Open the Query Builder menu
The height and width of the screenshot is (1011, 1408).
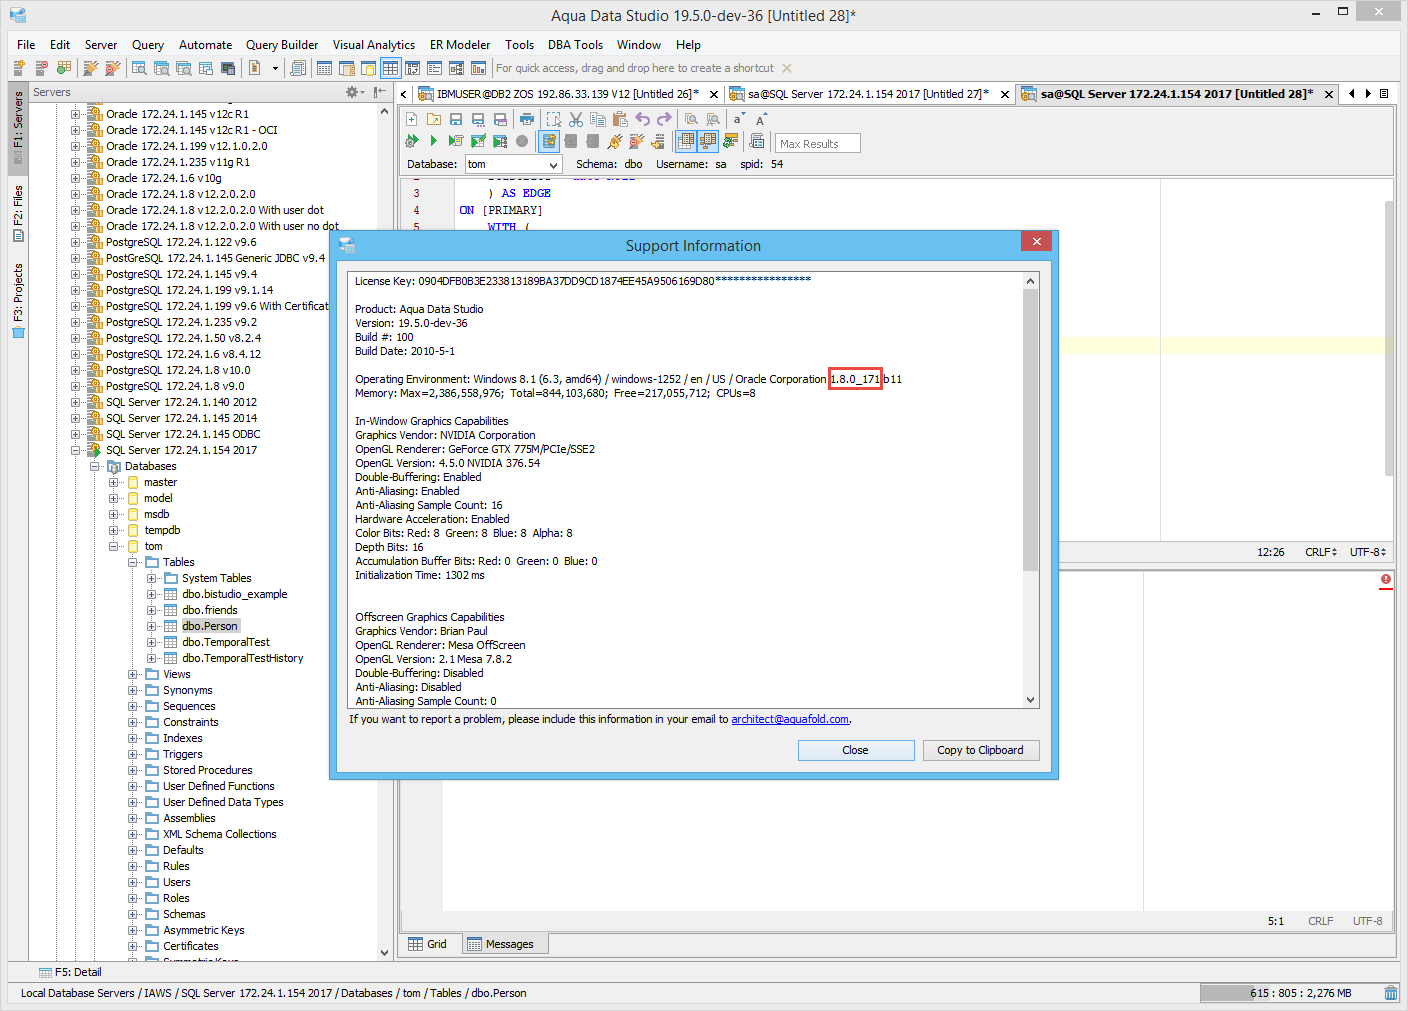click(282, 45)
